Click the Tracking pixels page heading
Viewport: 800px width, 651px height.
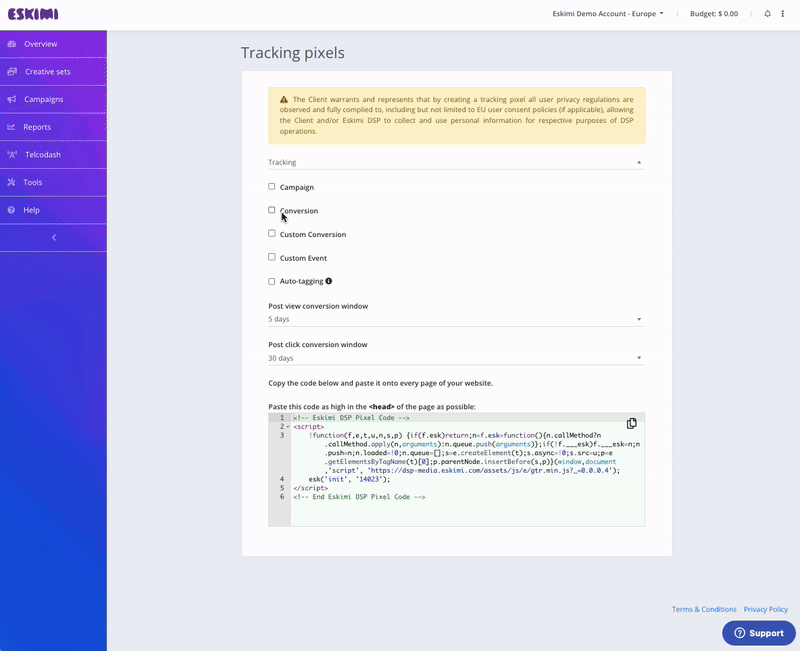click(x=293, y=53)
